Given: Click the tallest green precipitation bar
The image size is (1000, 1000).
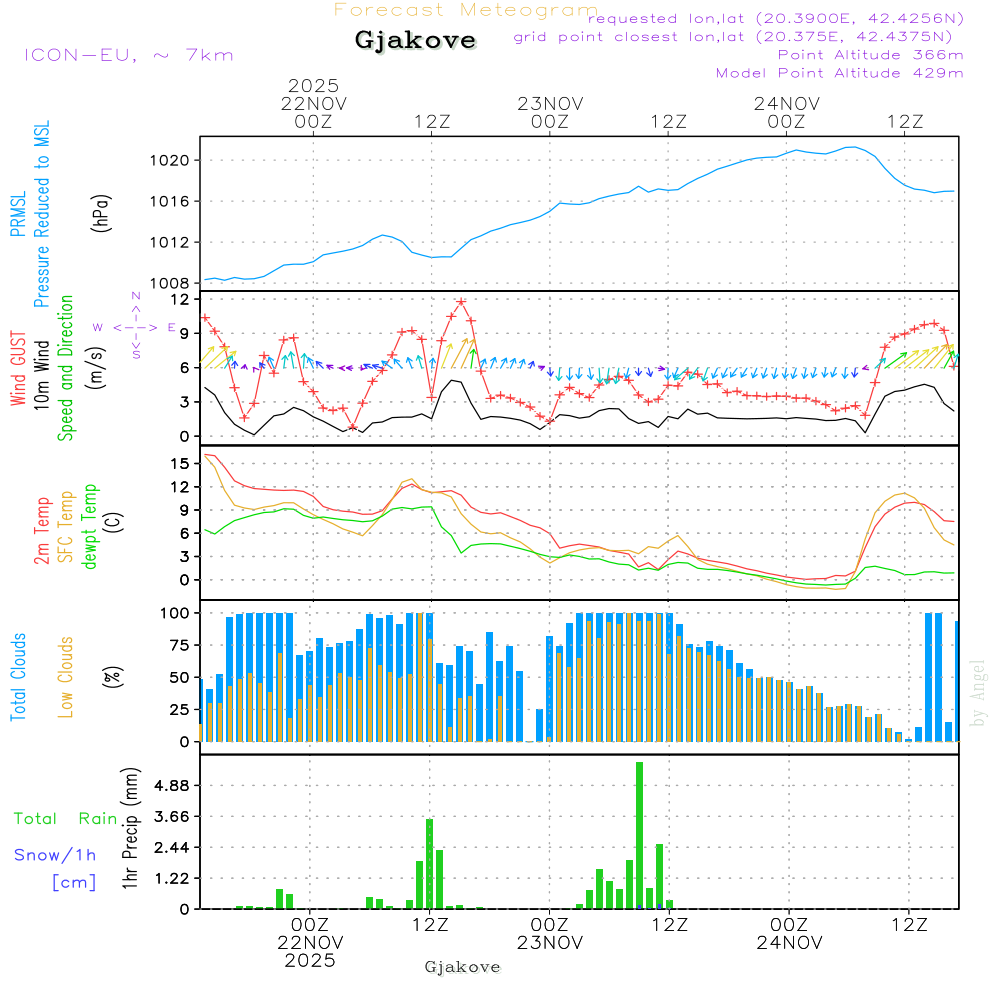Looking at the screenshot, I should coord(639,834).
